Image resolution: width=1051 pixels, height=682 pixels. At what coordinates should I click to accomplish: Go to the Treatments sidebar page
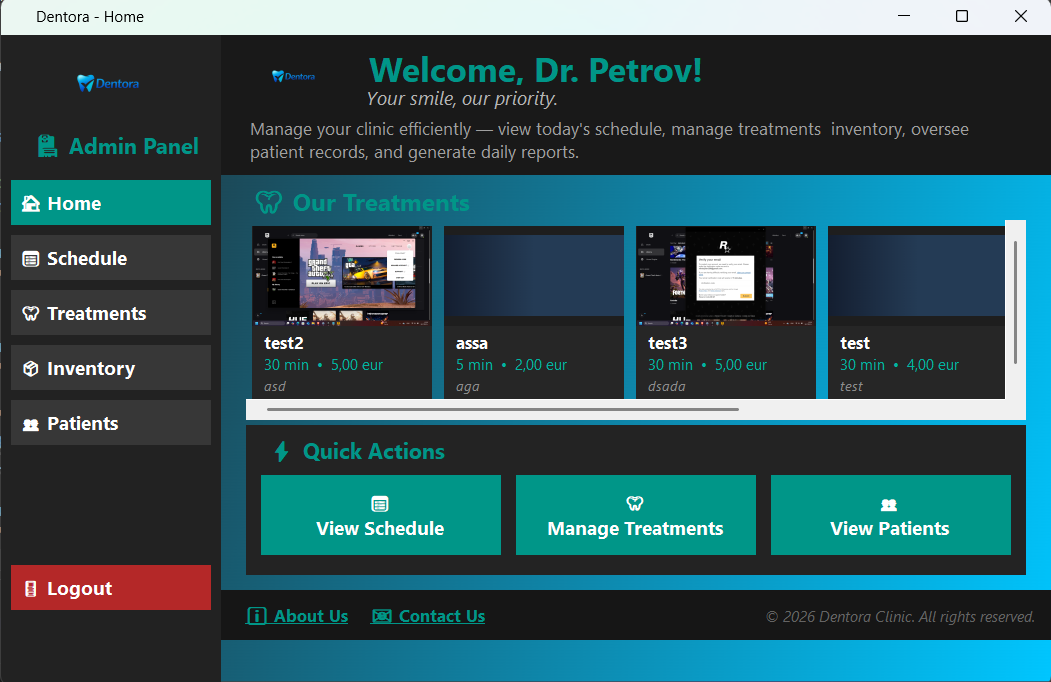[110, 313]
